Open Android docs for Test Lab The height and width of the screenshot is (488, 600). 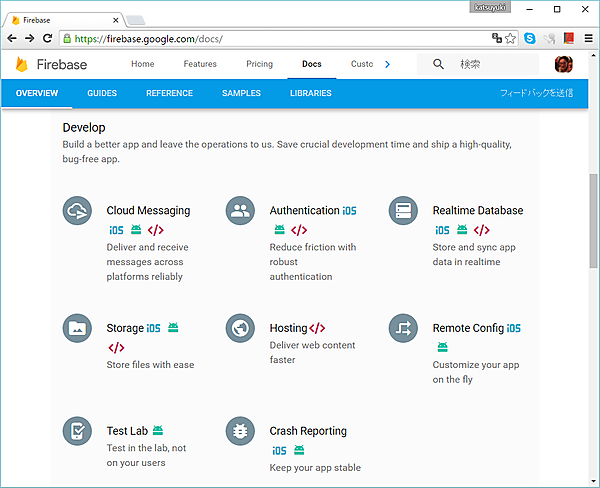click(x=158, y=430)
